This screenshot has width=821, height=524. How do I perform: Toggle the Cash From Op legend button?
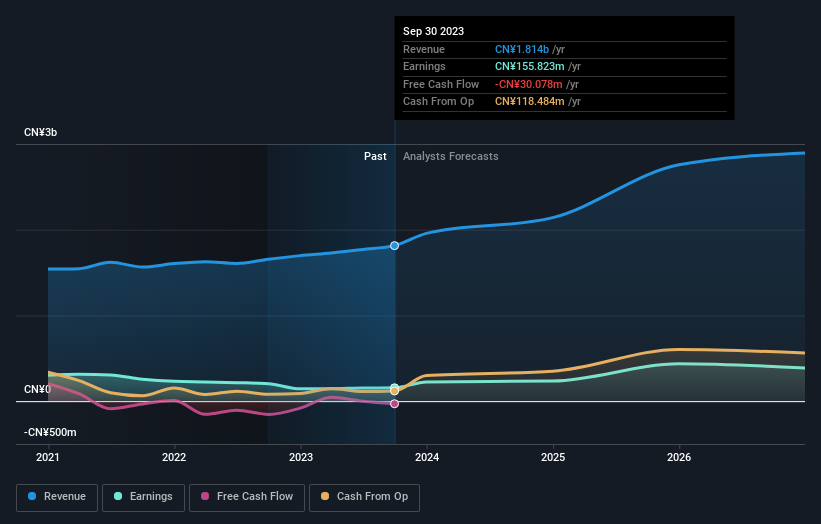364,497
